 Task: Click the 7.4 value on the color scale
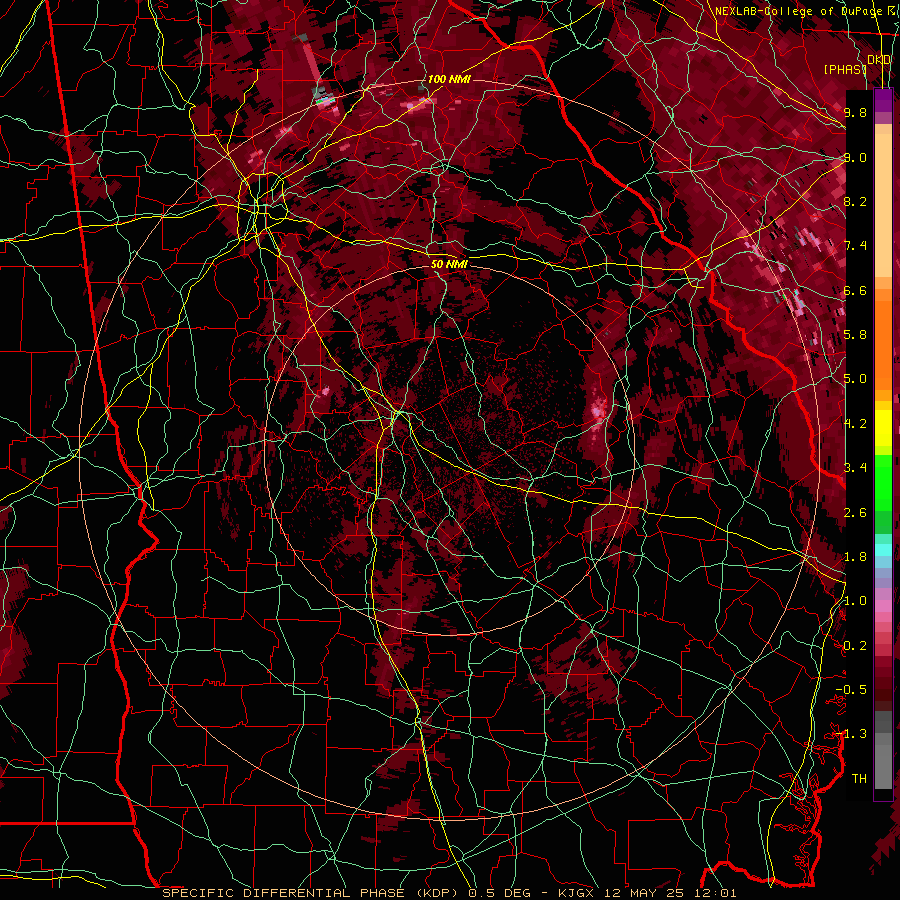click(x=855, y=246)
